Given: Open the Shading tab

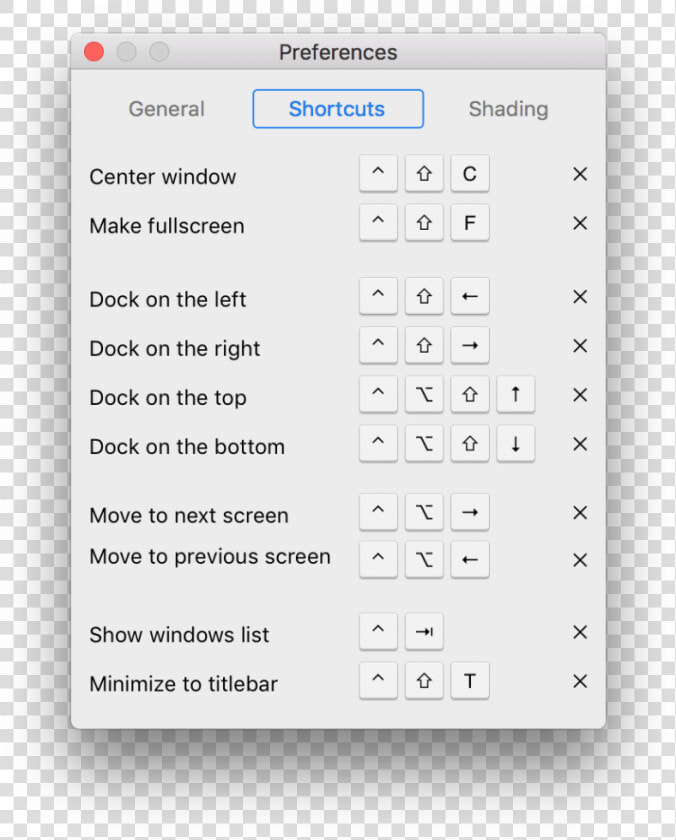Looking at the screenshot, I should 508,109.
